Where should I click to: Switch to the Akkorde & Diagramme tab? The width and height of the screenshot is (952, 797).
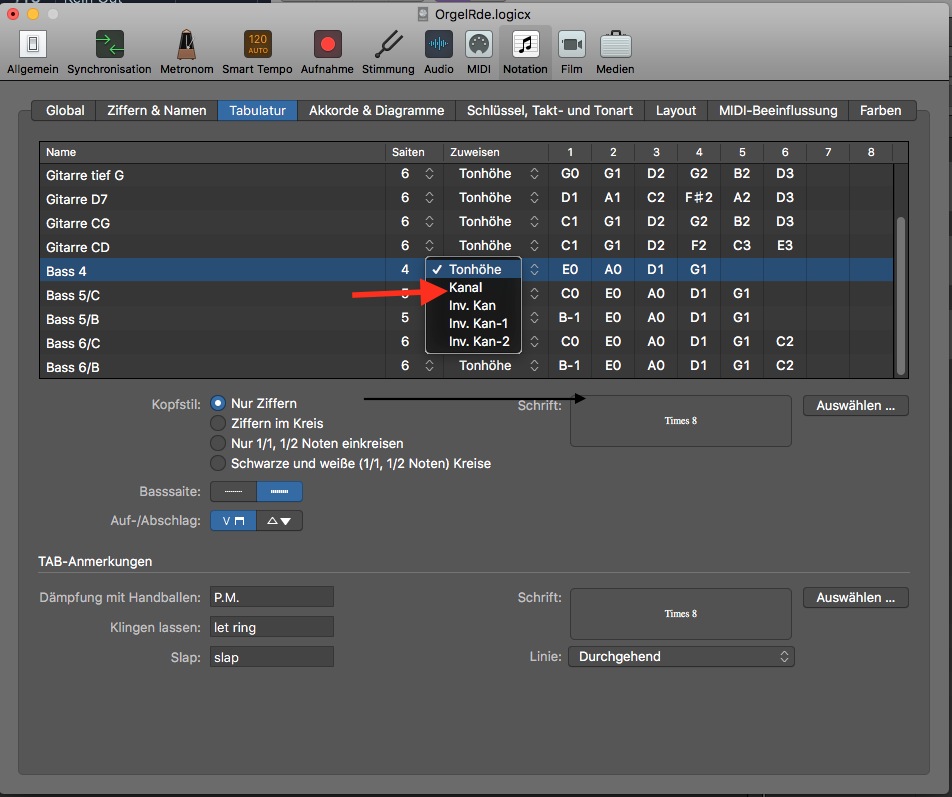point(376,111)
